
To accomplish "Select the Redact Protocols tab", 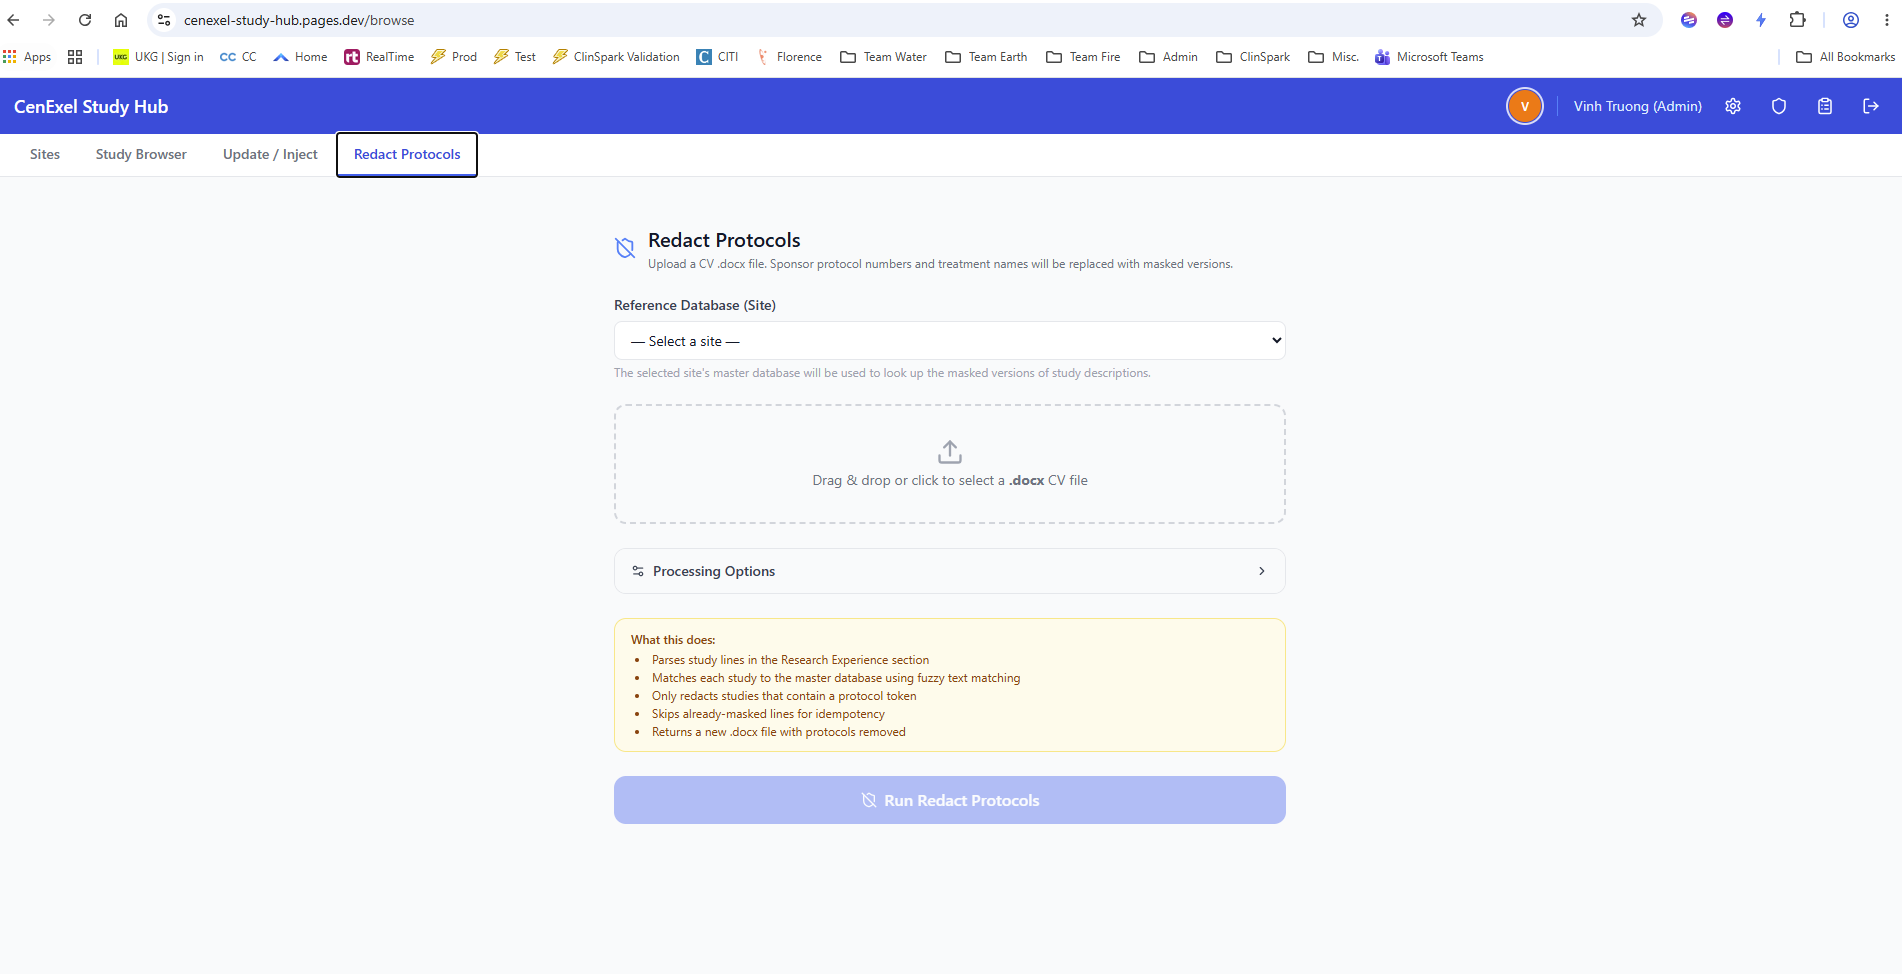I will point(407,154).
